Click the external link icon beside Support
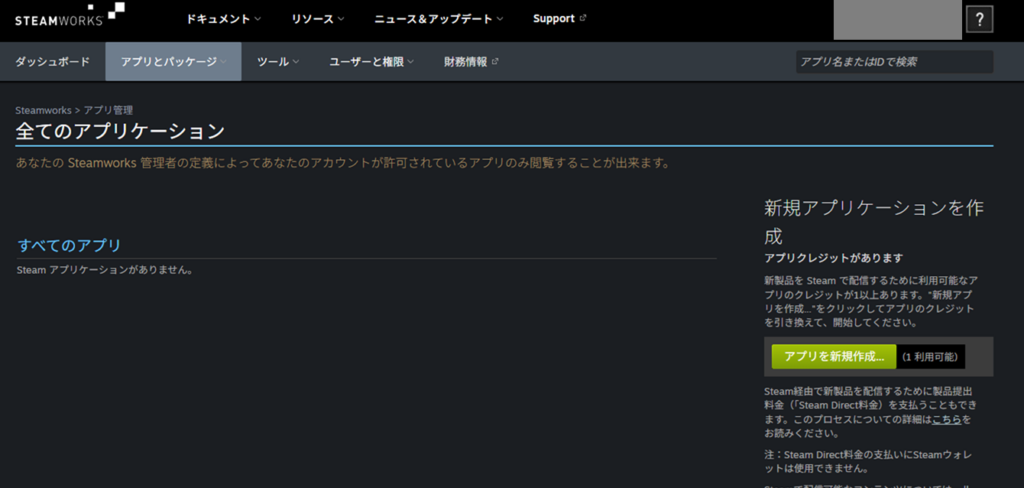This screenshot has height=488, width=1024. click(x=584, y=19)
